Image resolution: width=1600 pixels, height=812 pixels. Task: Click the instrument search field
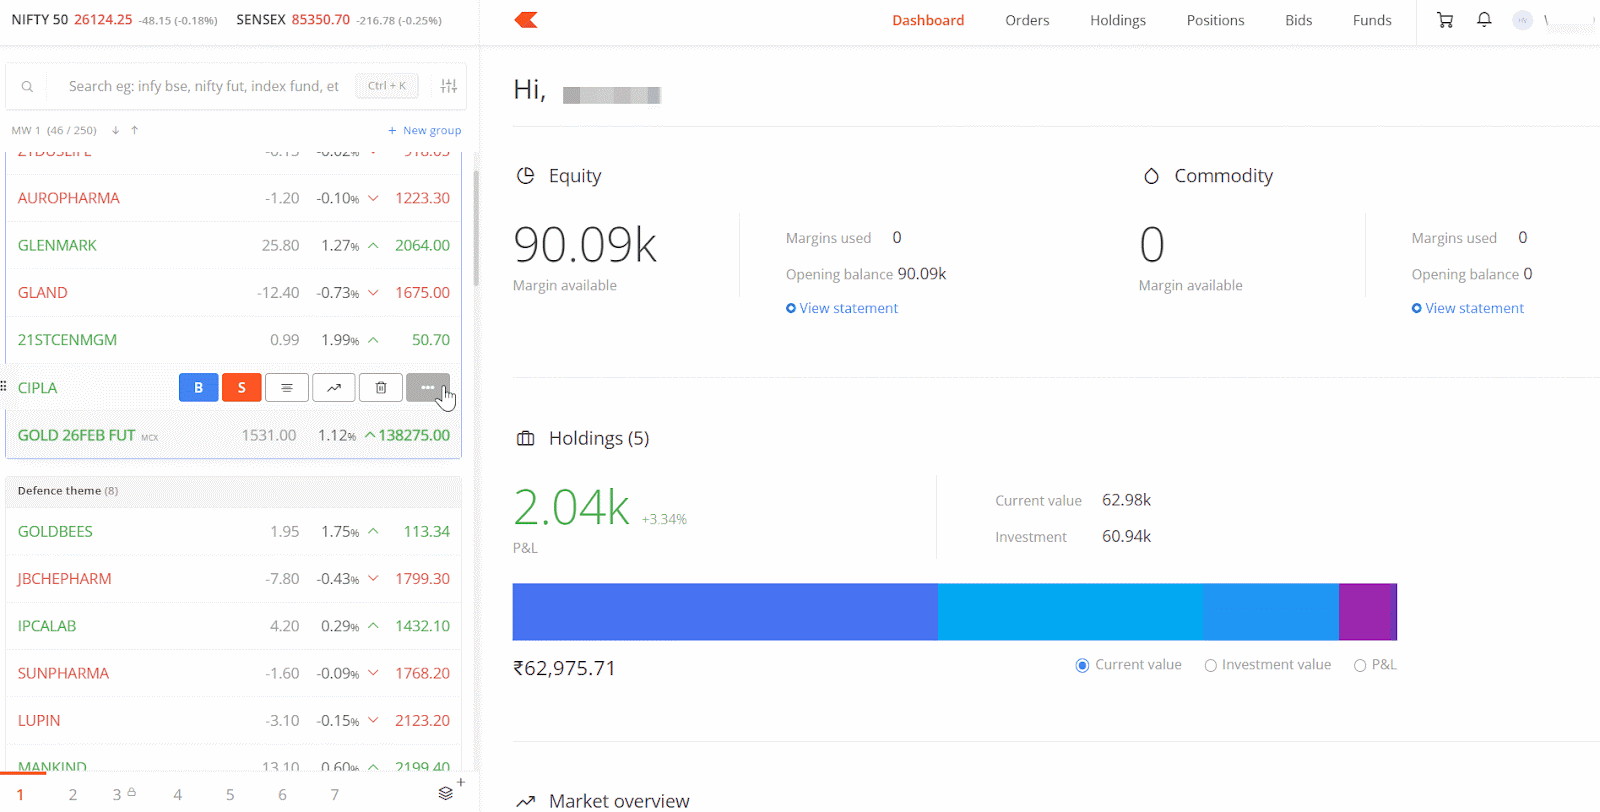coord(203,86)
